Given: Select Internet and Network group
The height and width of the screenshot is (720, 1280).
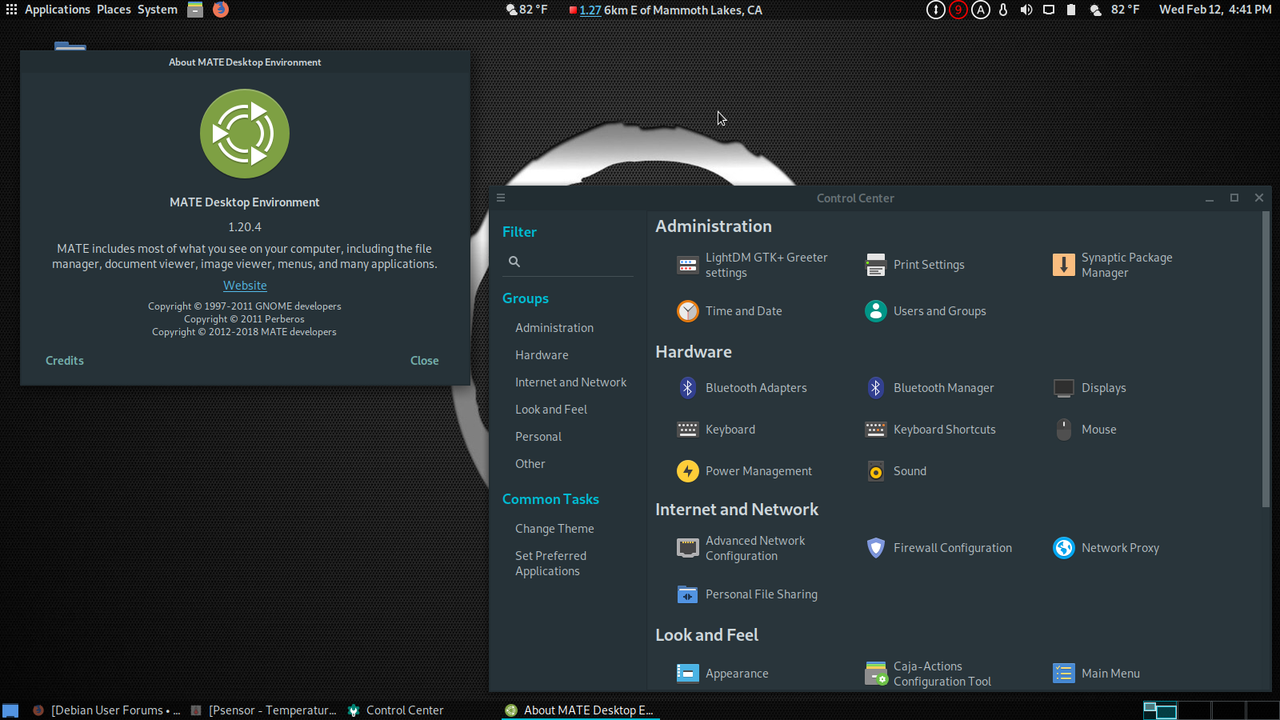Looking at the screenshot, I should point(571,382).
